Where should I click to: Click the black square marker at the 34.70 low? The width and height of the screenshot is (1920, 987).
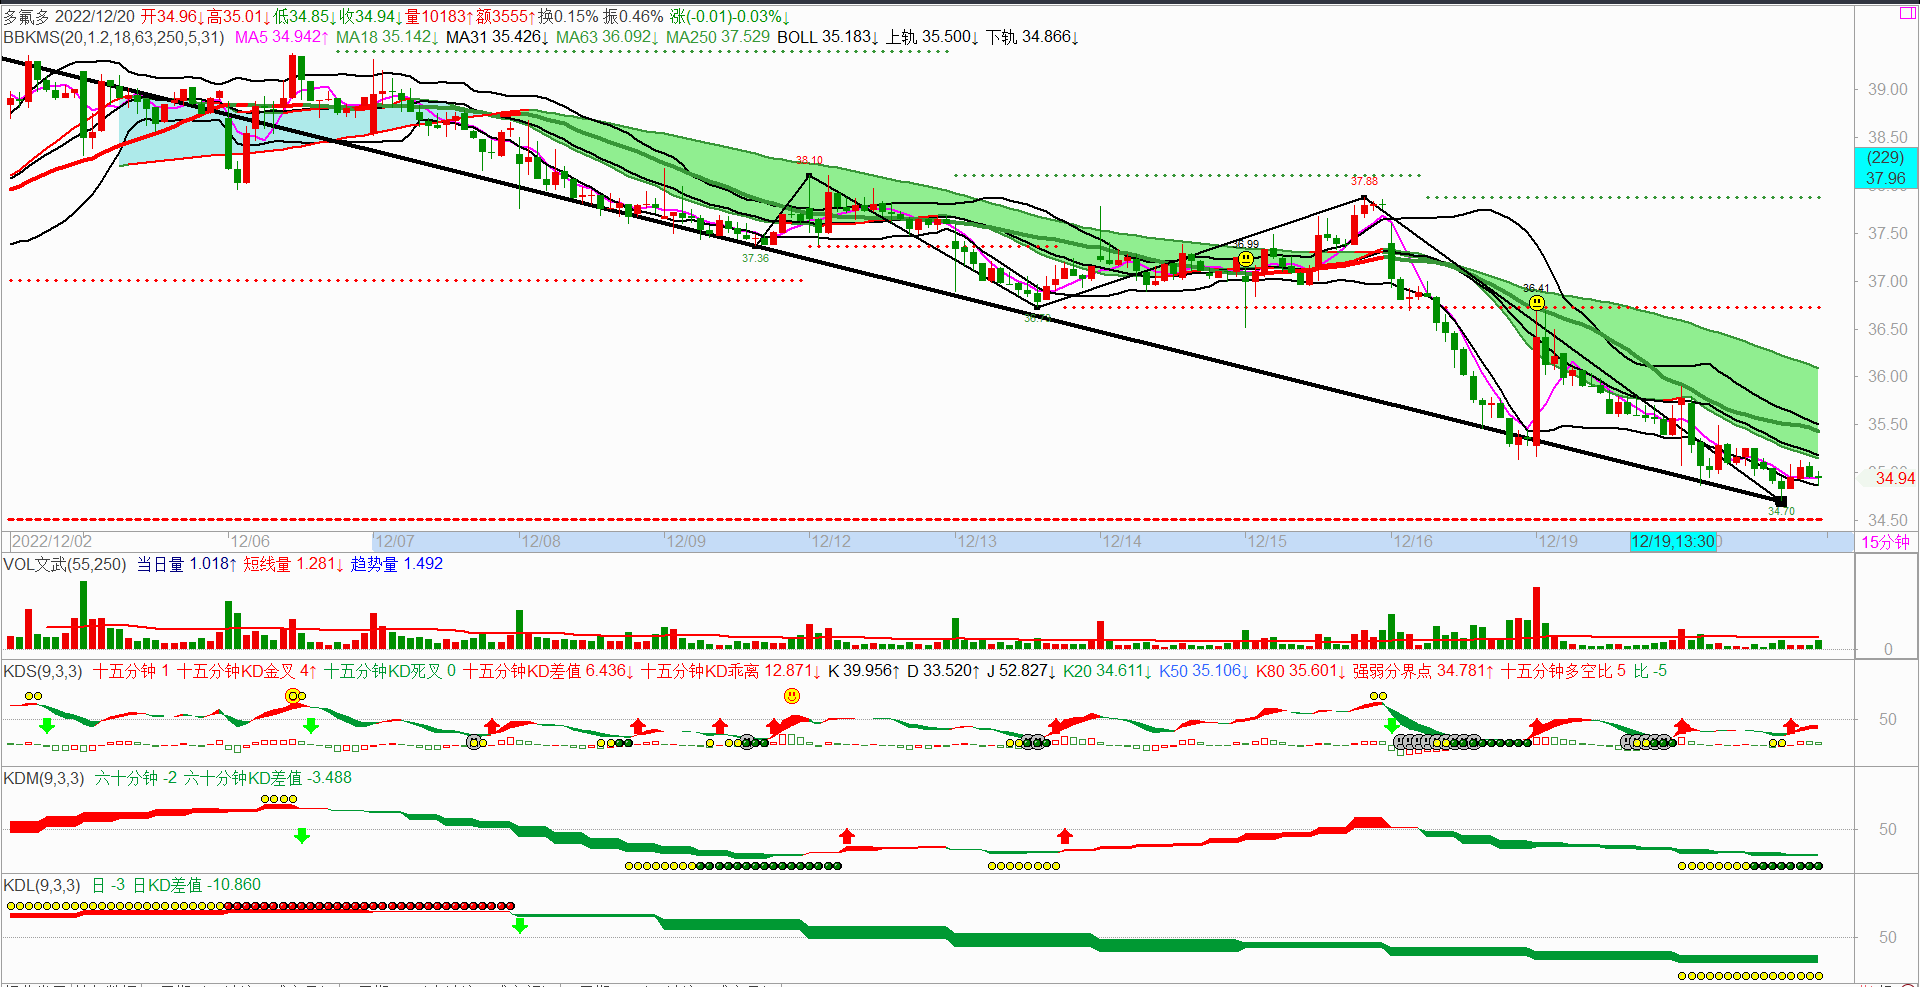tap(1780, 501)
